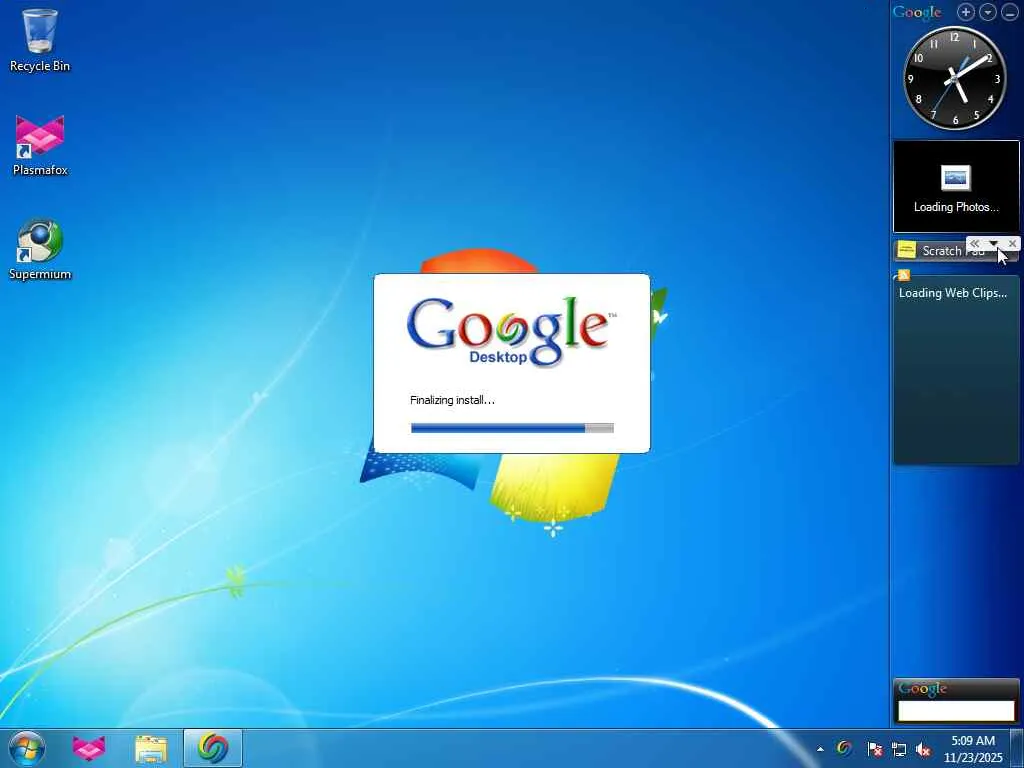Select the Supermium desktop shortcut
1024x768 pixels.
pos(40,249)
